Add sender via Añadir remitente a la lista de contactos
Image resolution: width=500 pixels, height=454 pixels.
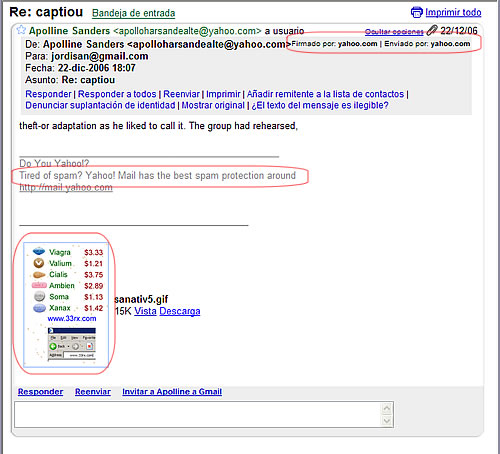325,94
